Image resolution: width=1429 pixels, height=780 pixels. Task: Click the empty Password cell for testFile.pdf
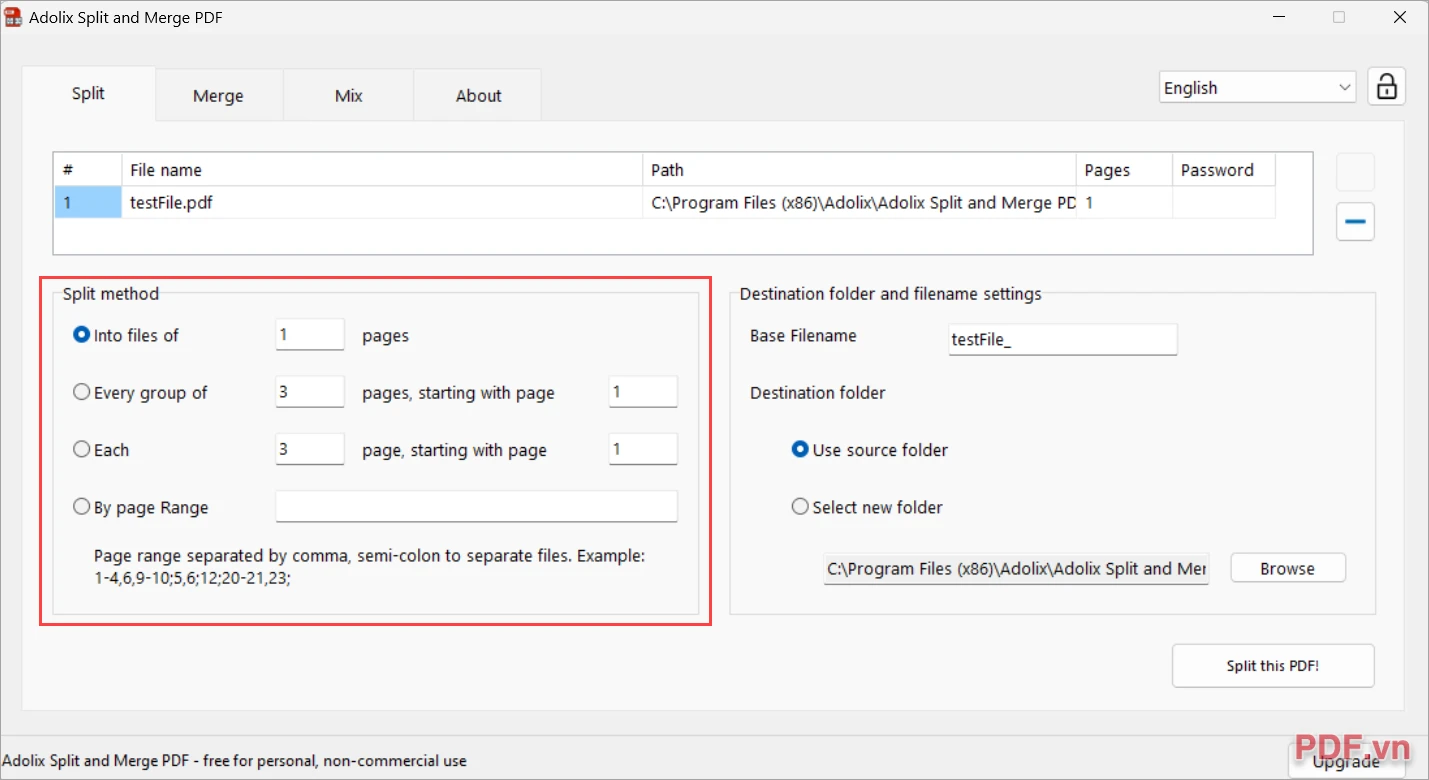point(1224,202)
